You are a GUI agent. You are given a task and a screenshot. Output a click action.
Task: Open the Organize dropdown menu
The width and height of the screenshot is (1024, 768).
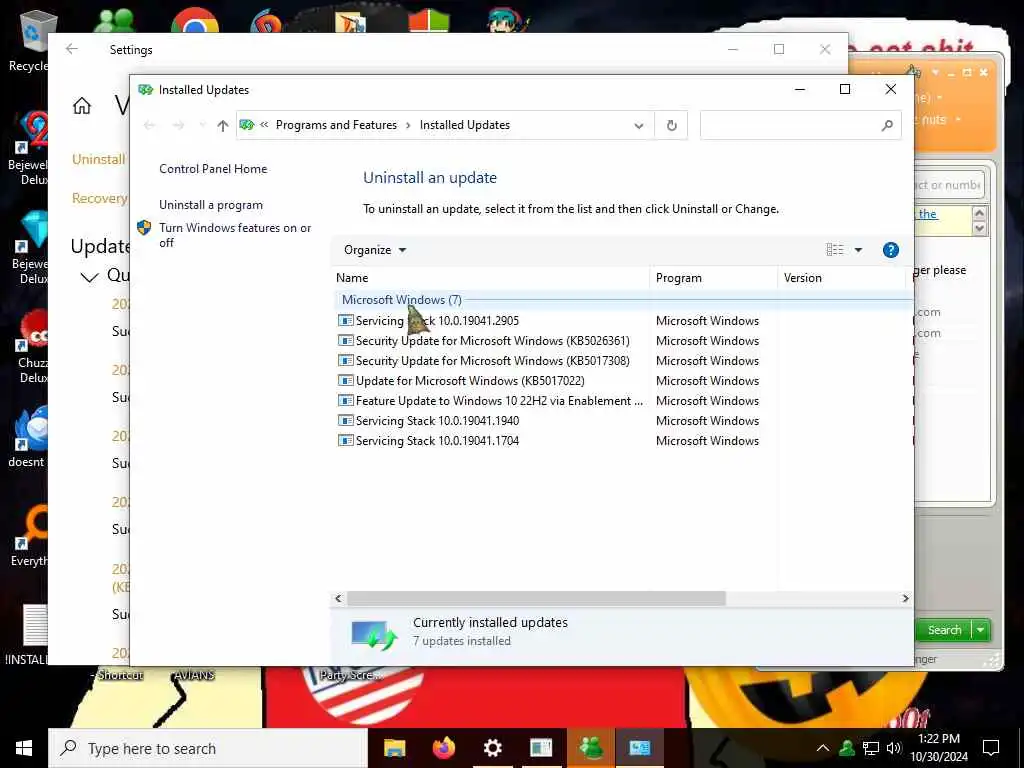tap(375, 250)
